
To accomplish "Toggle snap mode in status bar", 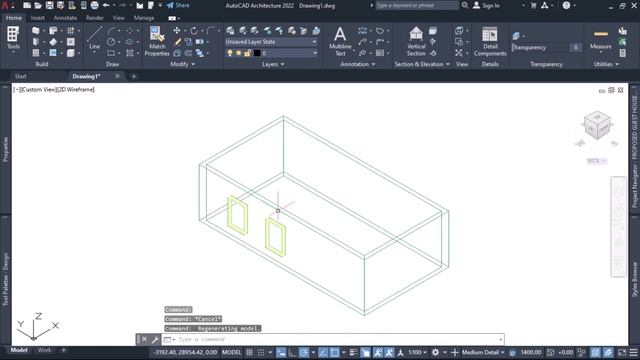I will pos(261,352).
